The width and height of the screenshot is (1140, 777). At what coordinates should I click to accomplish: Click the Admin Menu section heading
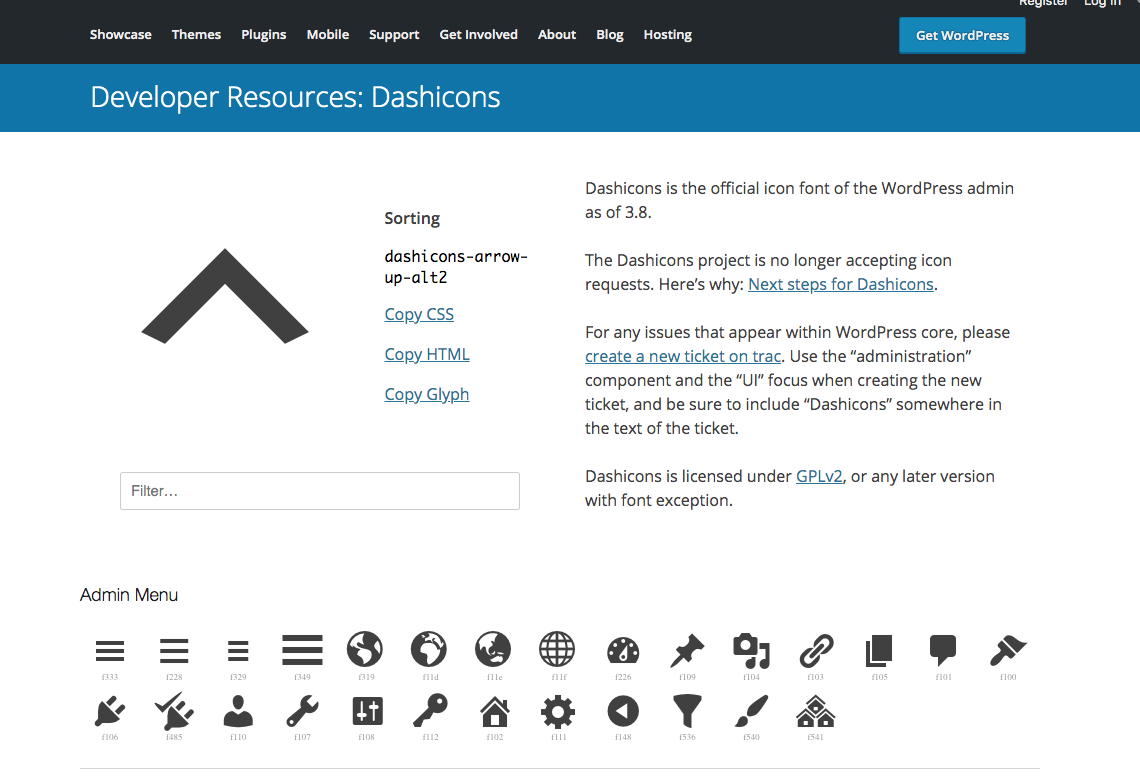[x=129, y=595]
